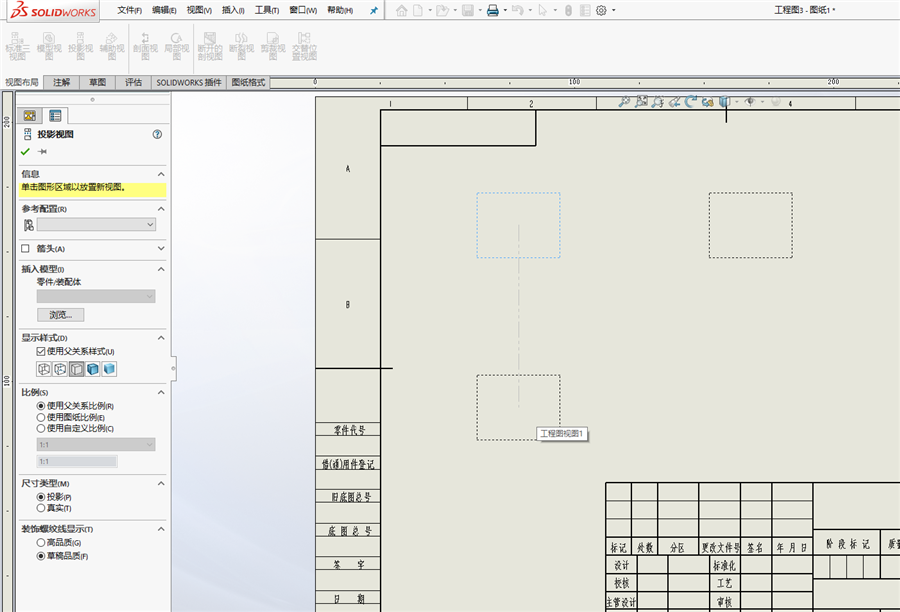
Task: Select Hidden Lines Removed display style
Action: (x=76, y=369)
